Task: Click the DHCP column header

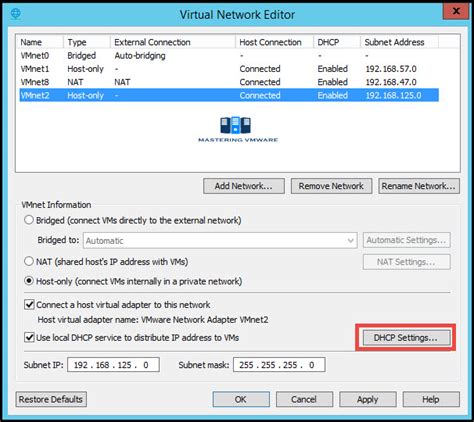Action: 337,42
